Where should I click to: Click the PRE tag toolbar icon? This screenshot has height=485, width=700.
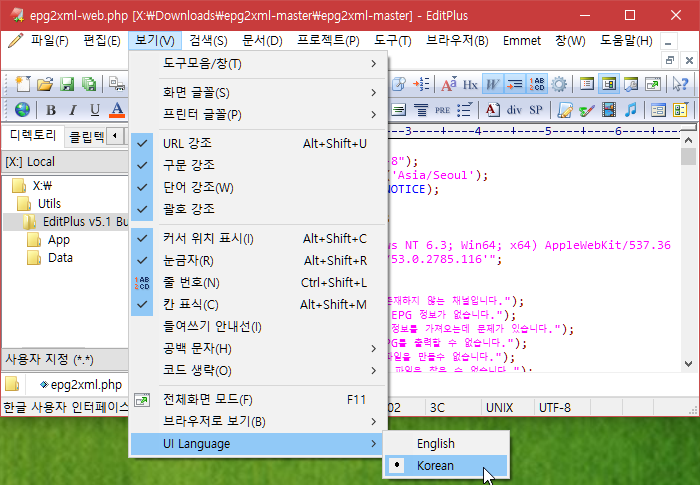click(x=442, y=110)
